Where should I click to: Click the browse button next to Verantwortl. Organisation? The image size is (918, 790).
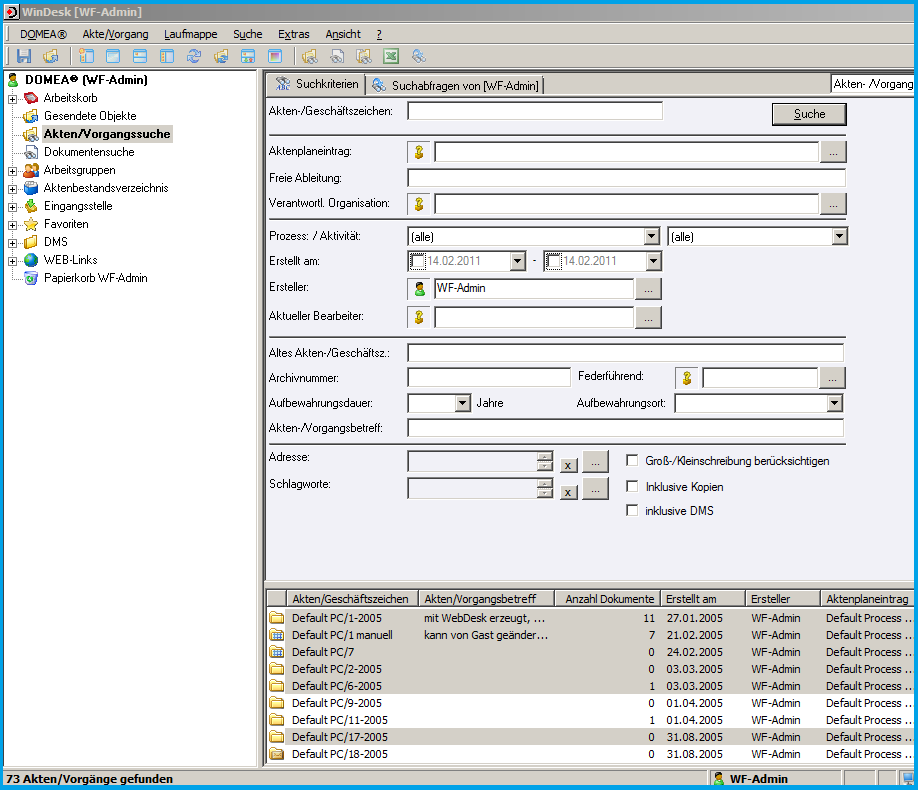(833, 204)
